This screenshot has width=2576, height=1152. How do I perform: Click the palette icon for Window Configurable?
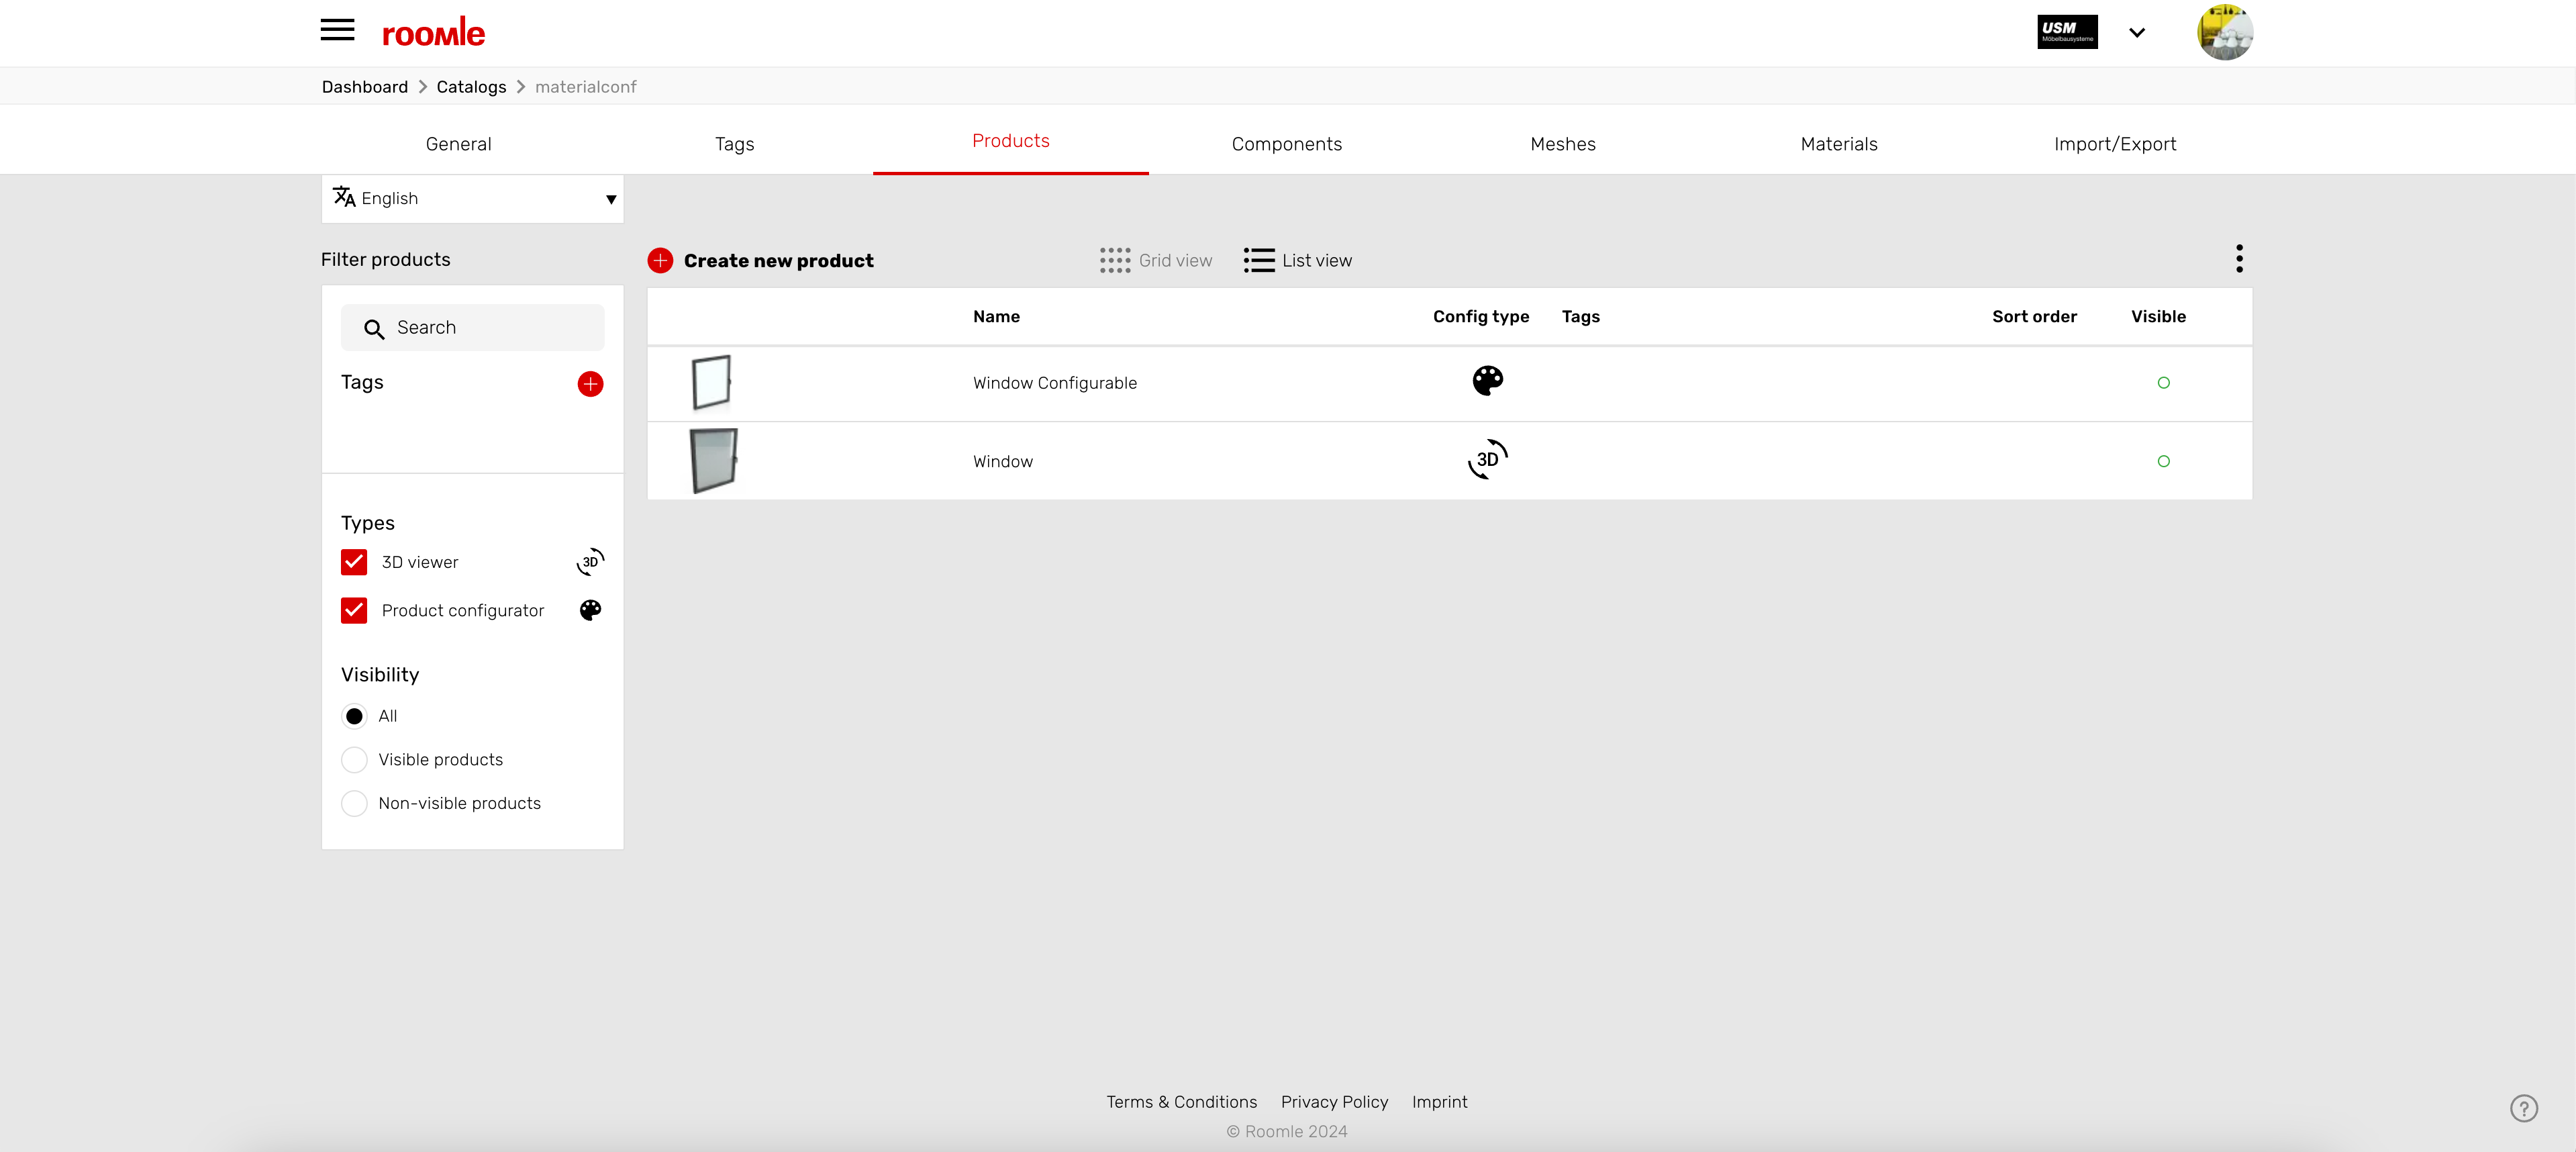1487,381
